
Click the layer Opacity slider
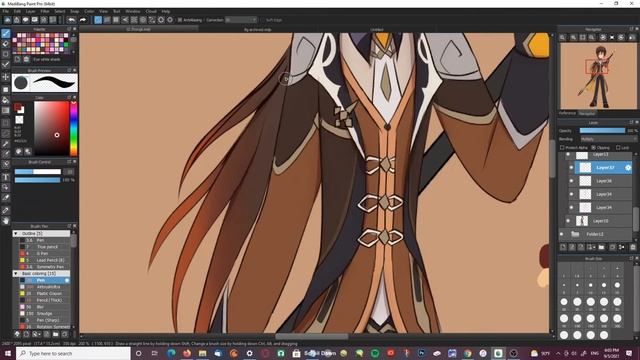pos(602,131)
